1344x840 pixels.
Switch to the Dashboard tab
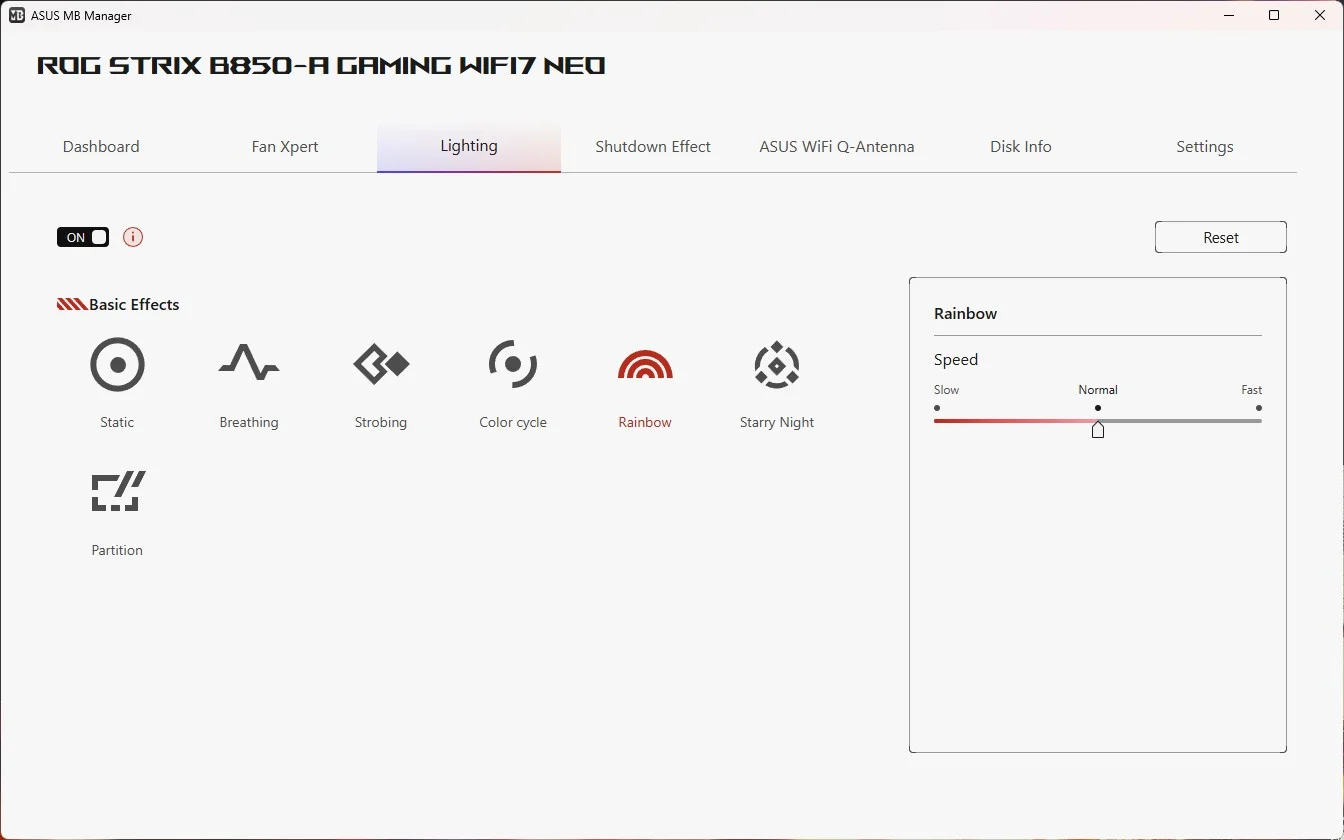tap(101, 146)
